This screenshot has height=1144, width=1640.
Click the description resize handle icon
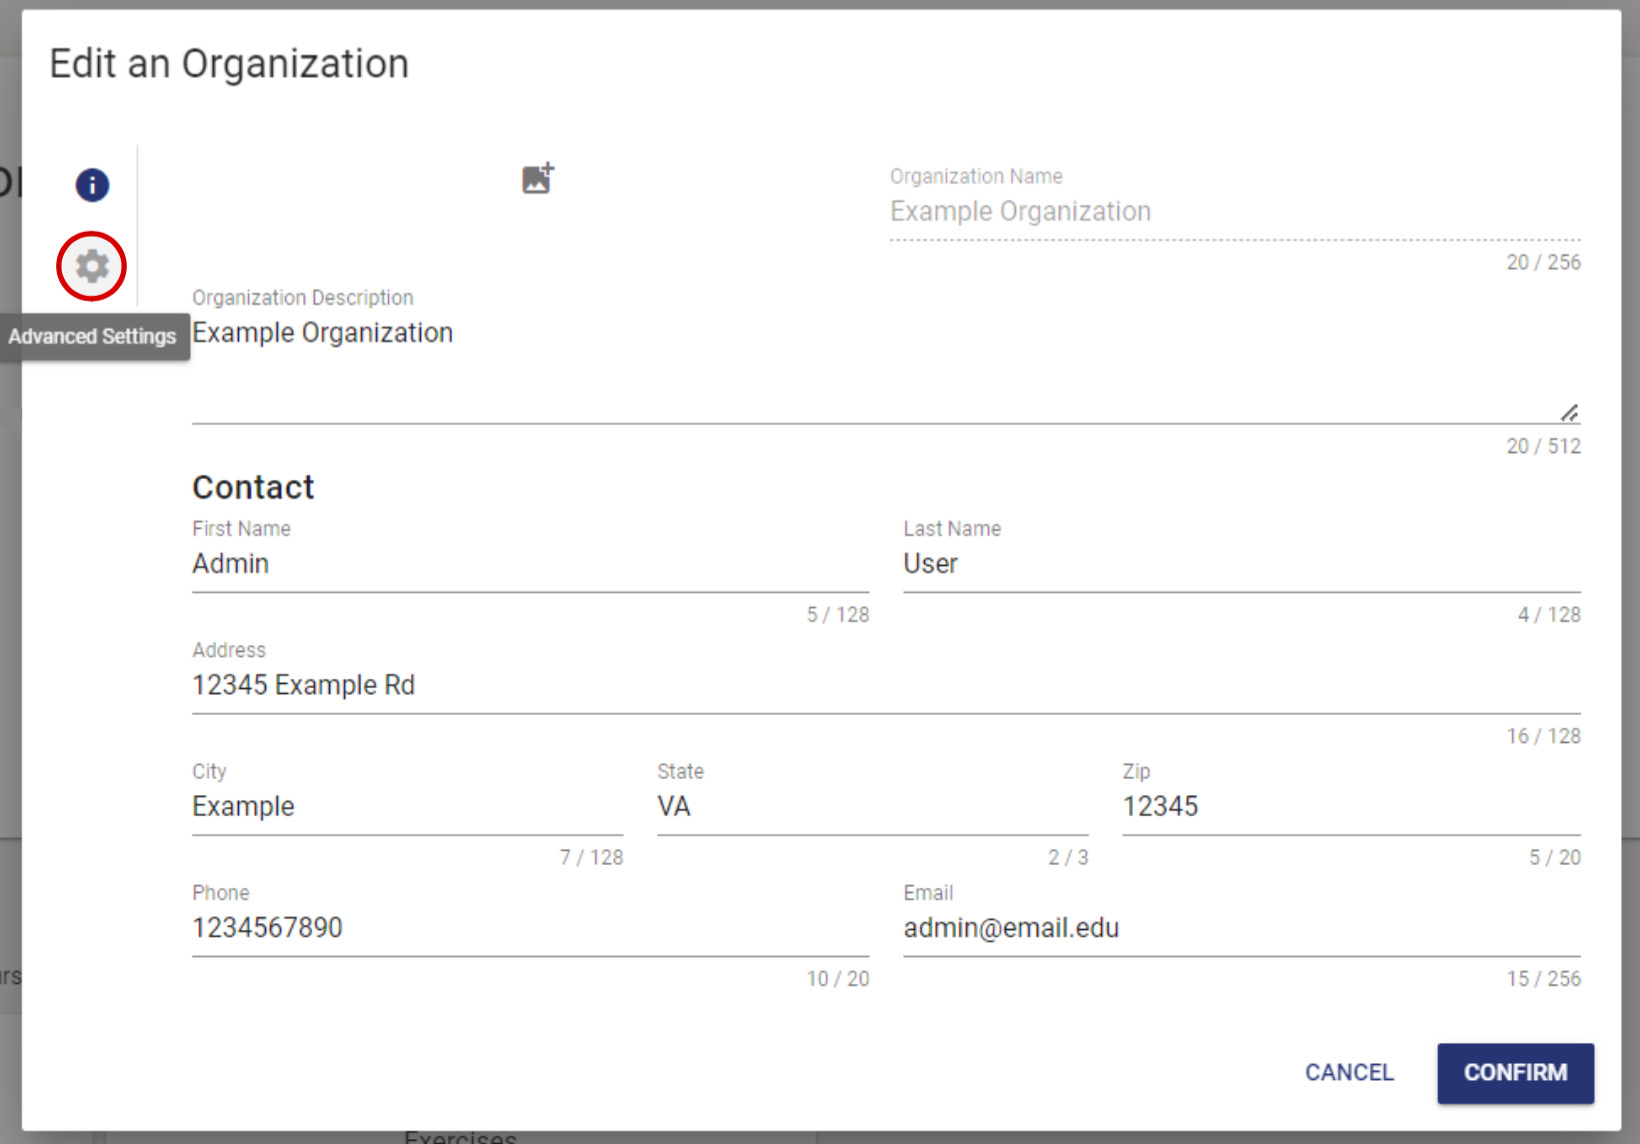pyautogui.click(x=1567, y=411)
